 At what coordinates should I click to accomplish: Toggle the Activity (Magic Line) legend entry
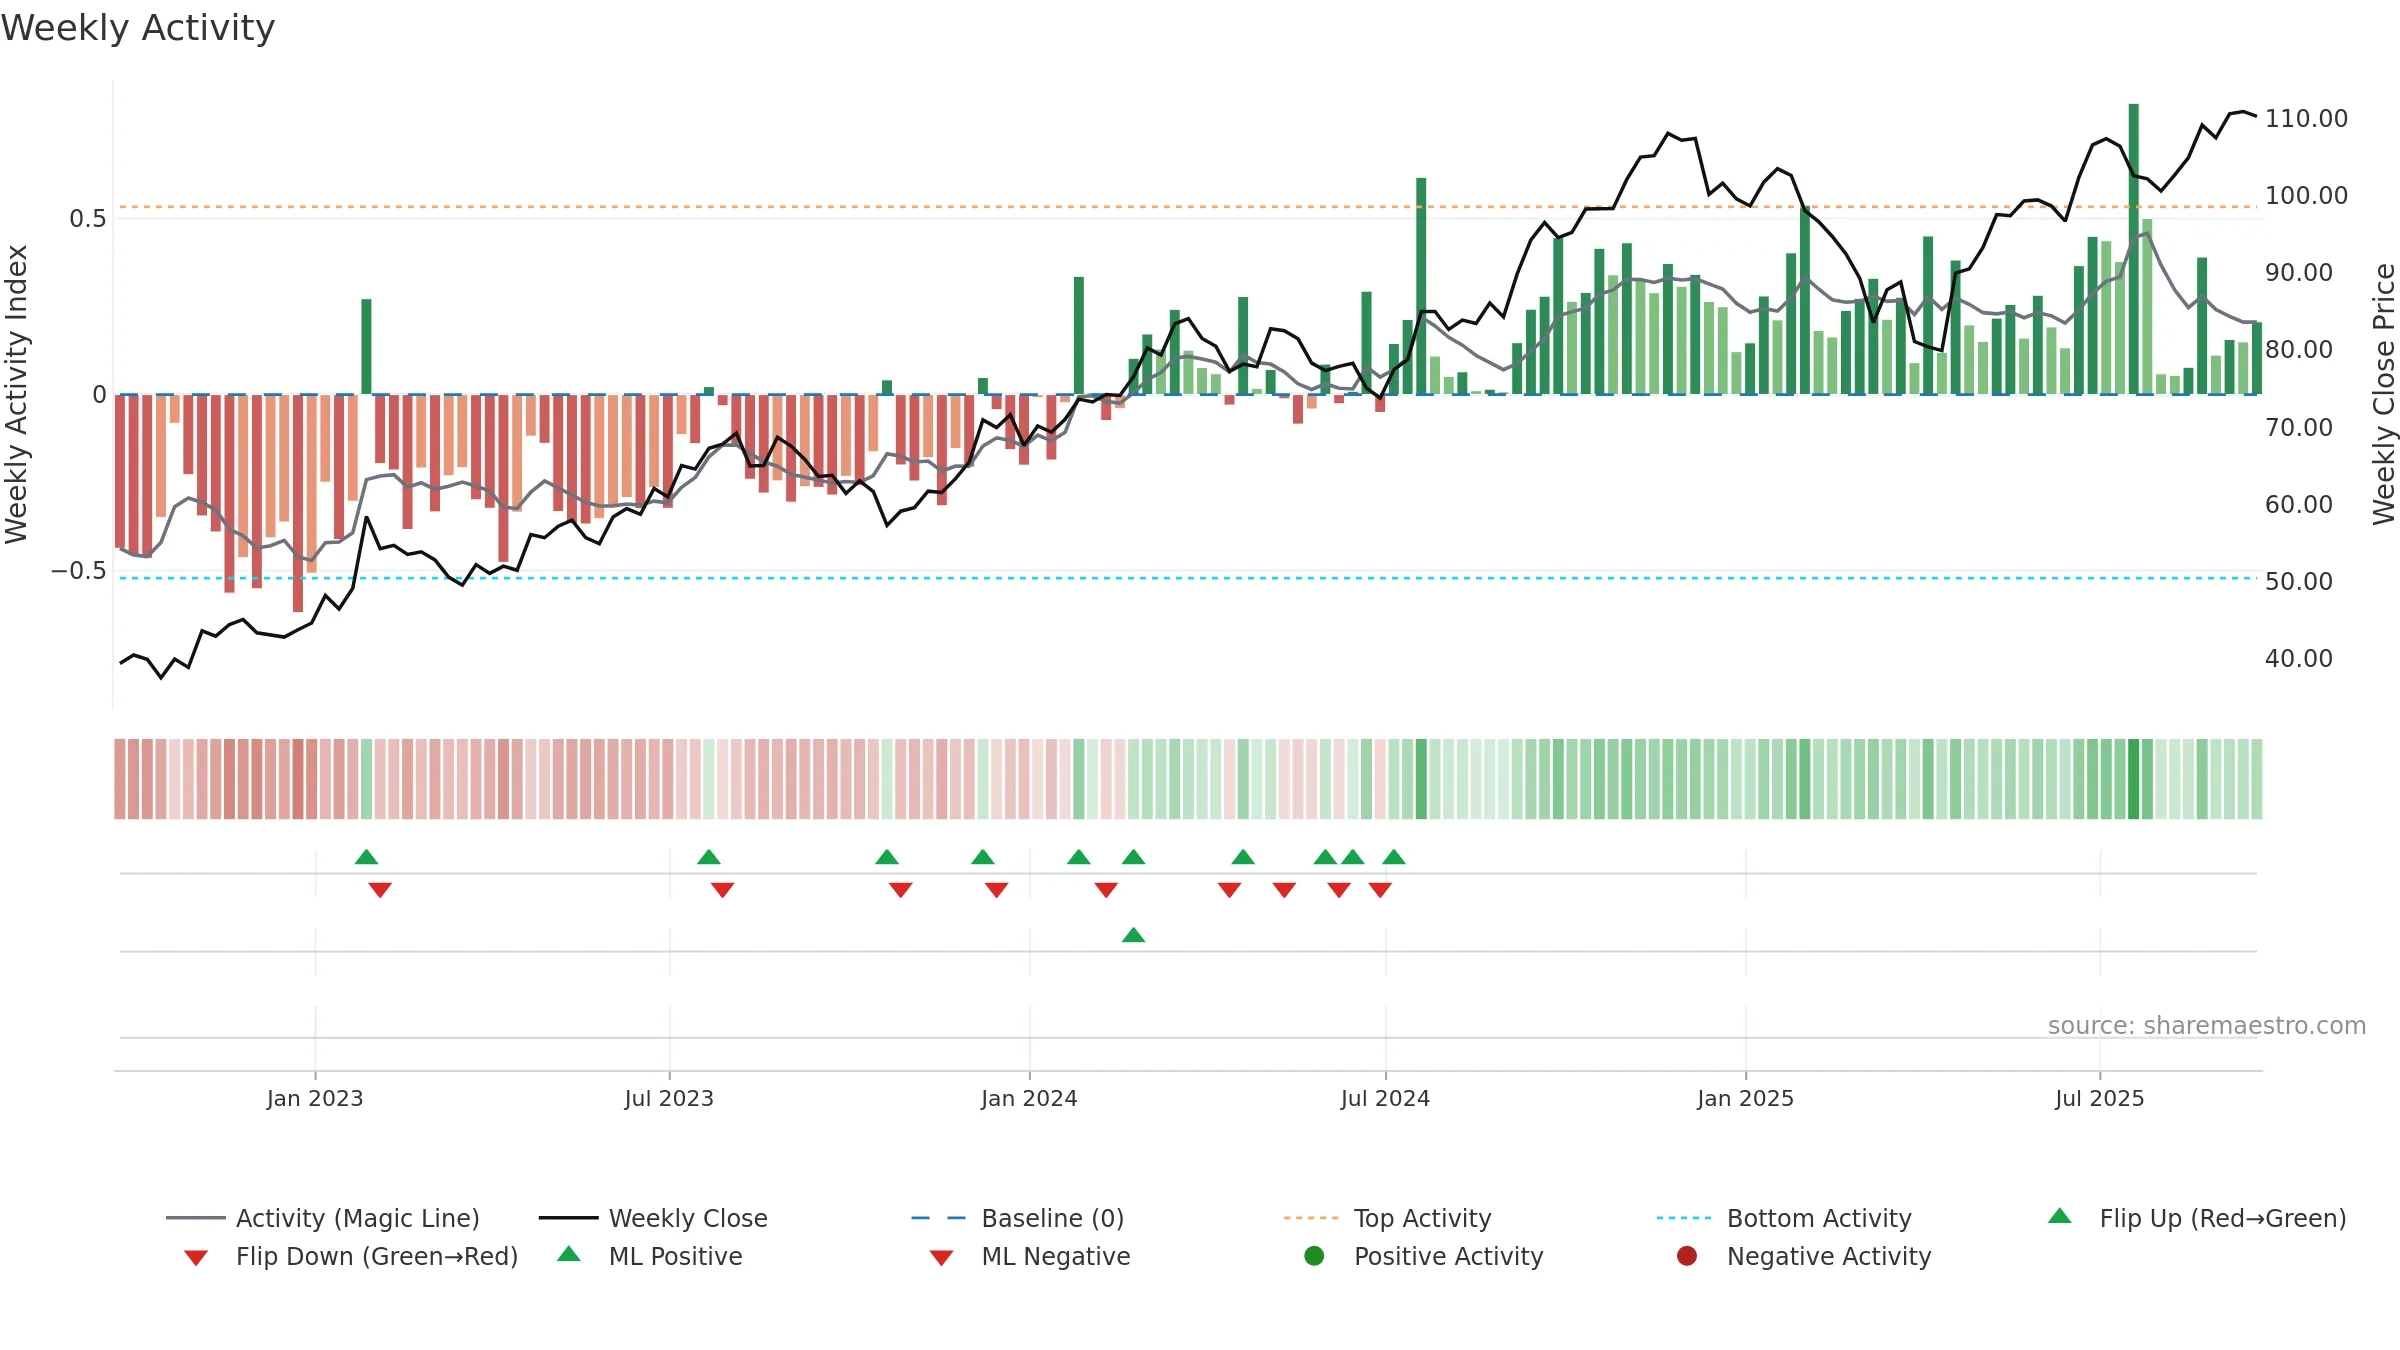pos(323,1218)
